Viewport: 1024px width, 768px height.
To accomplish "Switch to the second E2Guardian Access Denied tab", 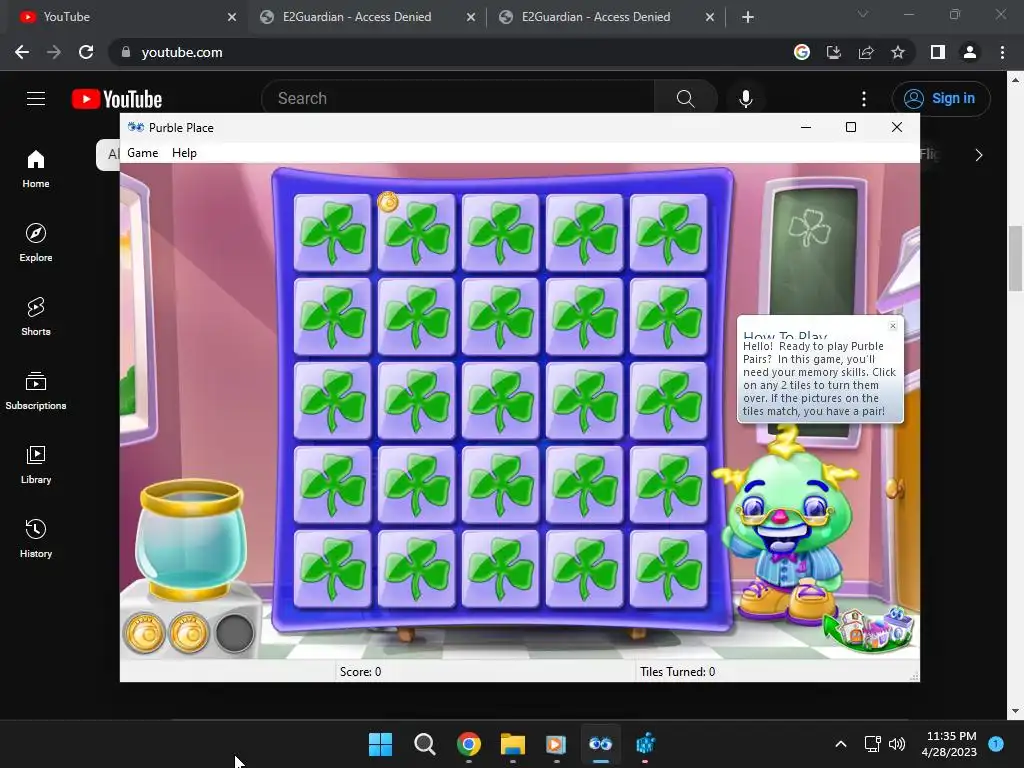I will tap(605, 17).
